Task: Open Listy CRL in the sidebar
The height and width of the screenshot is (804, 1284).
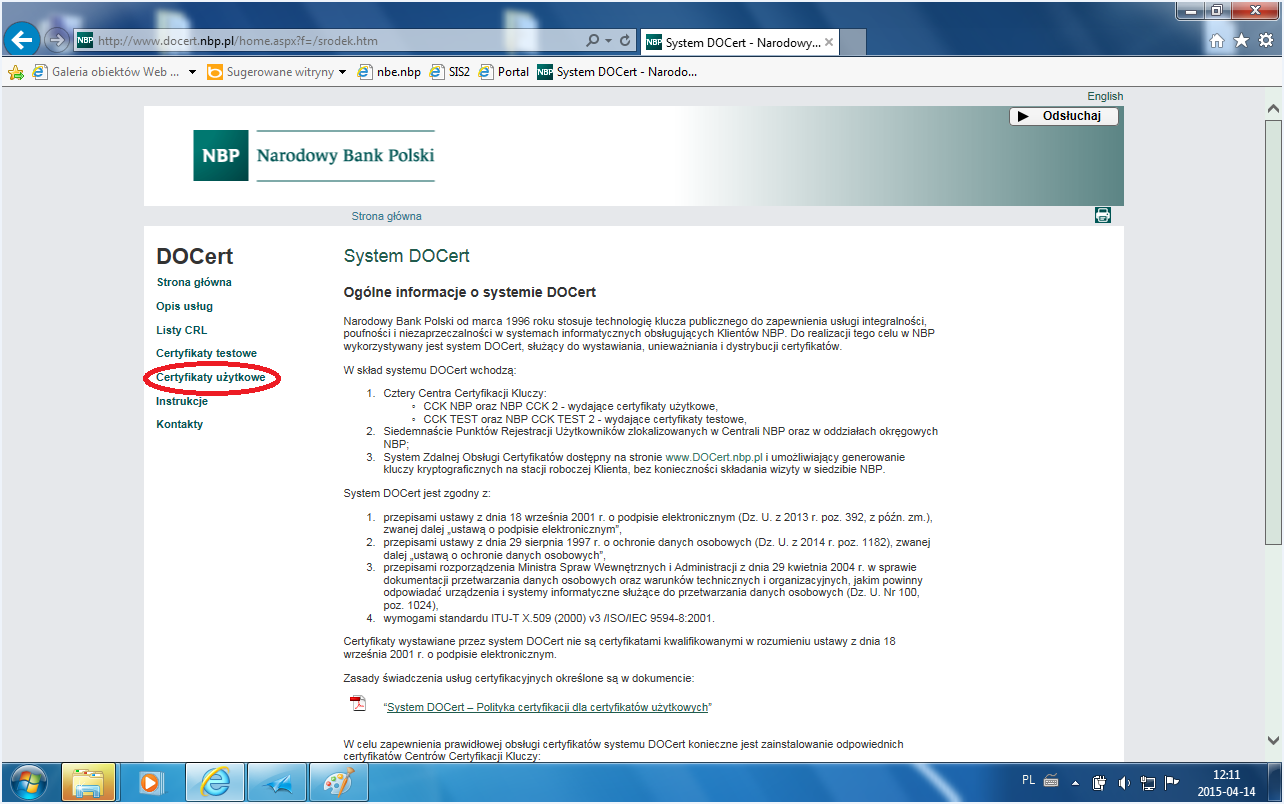Action: [x=182, y=330]
